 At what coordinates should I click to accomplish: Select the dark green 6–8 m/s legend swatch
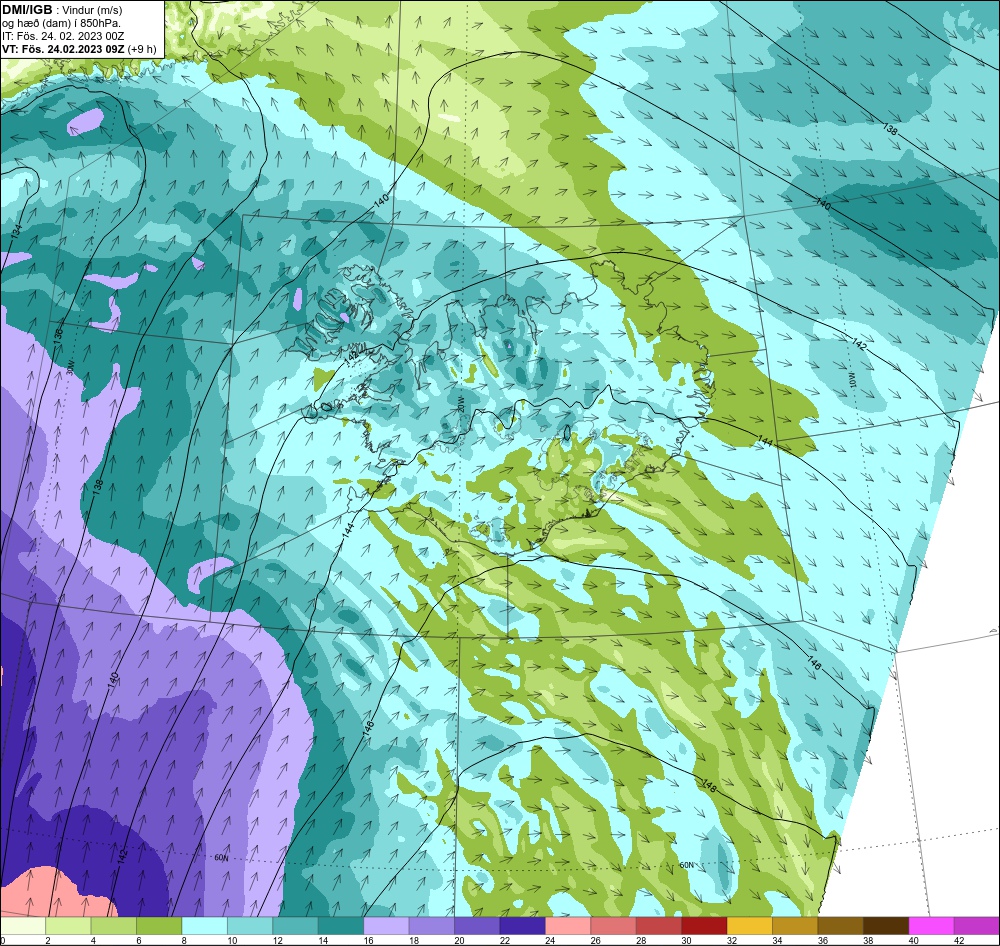point(159,926)
